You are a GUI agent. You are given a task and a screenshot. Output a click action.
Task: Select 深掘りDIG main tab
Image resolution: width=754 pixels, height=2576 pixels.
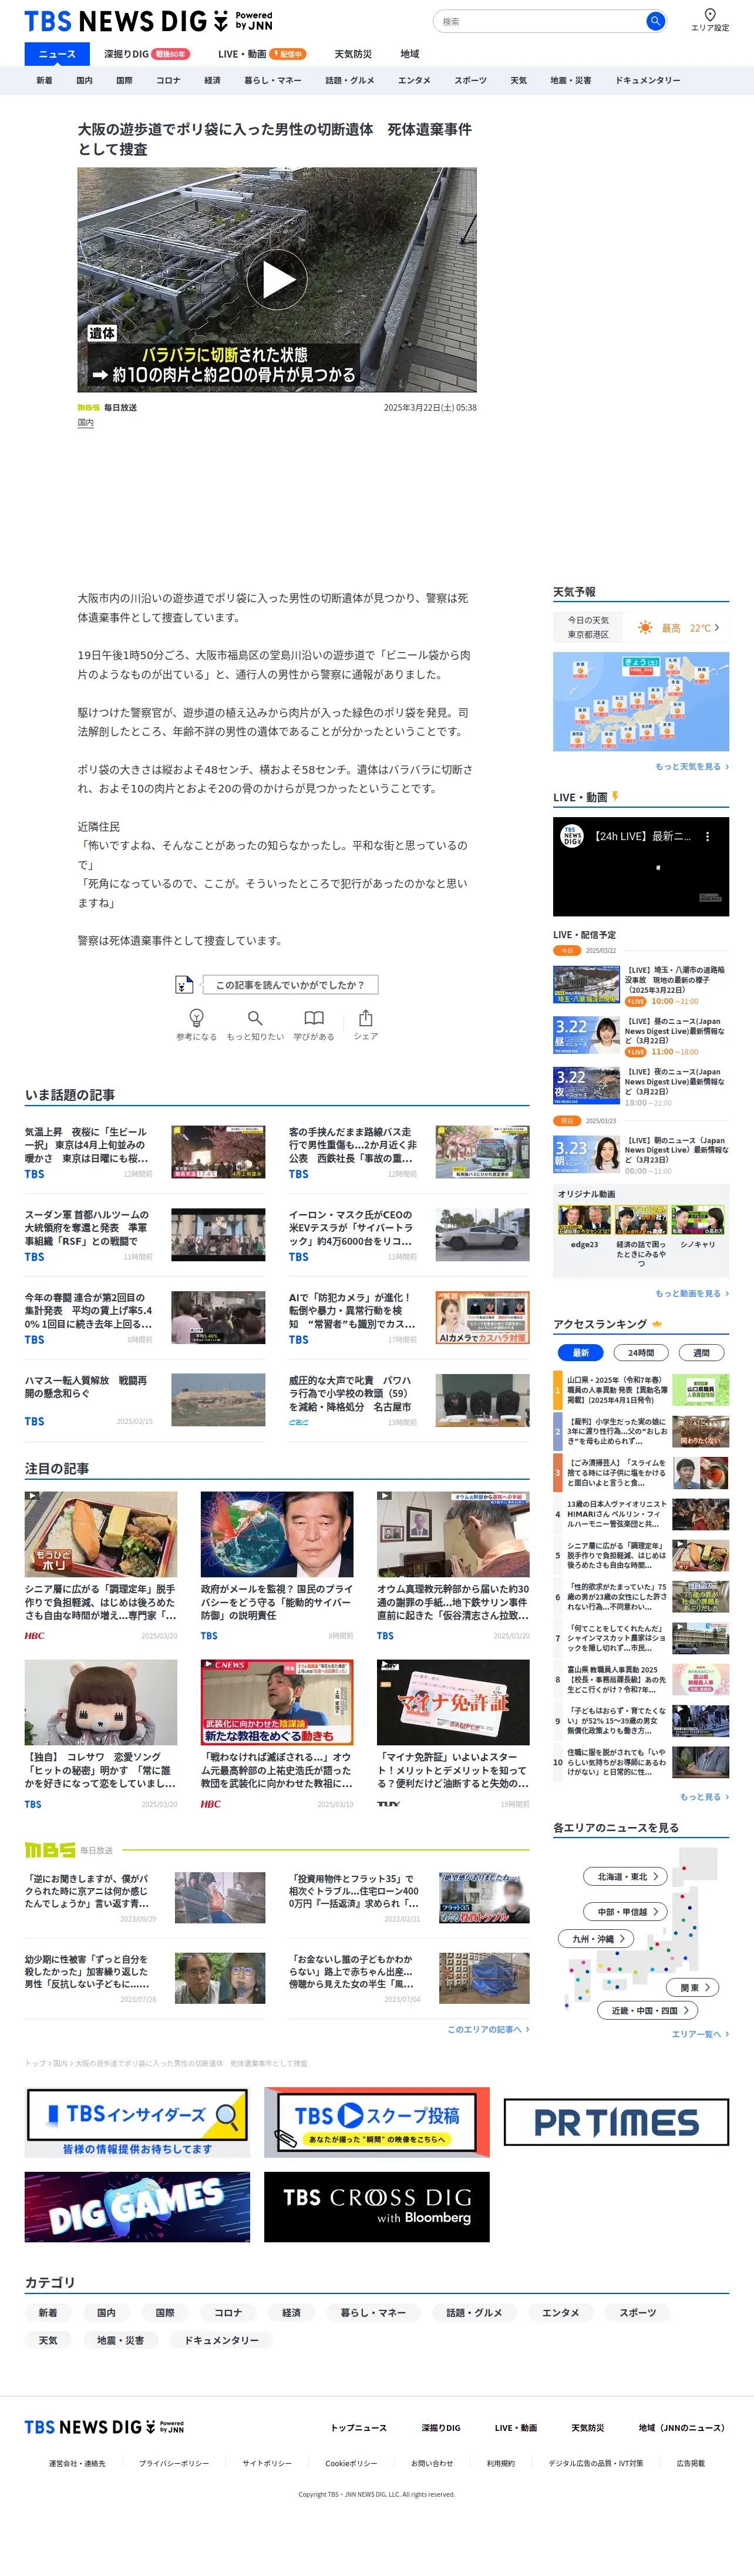point(146,54)
